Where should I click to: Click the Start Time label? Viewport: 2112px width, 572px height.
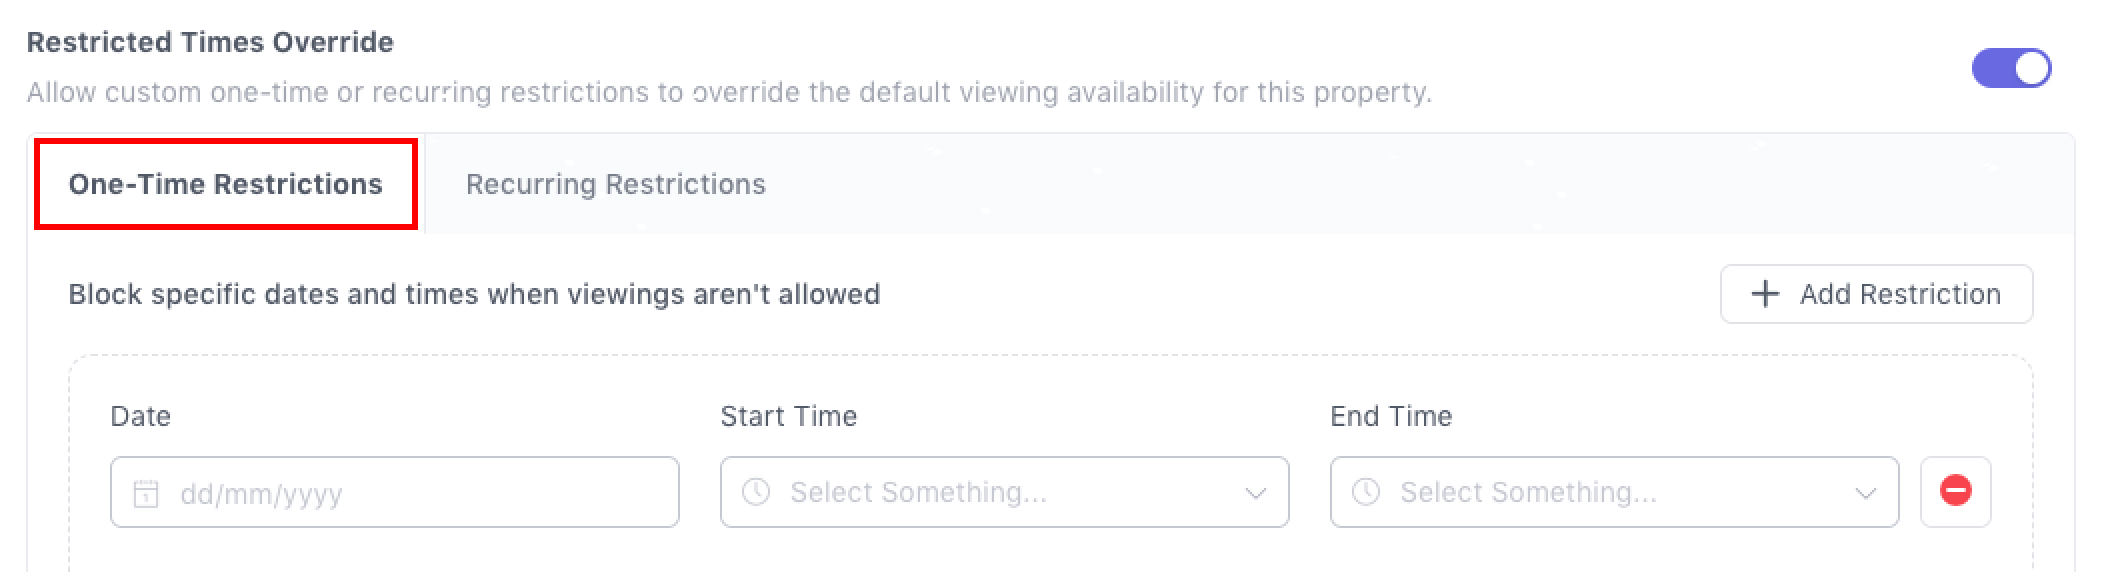788,416
